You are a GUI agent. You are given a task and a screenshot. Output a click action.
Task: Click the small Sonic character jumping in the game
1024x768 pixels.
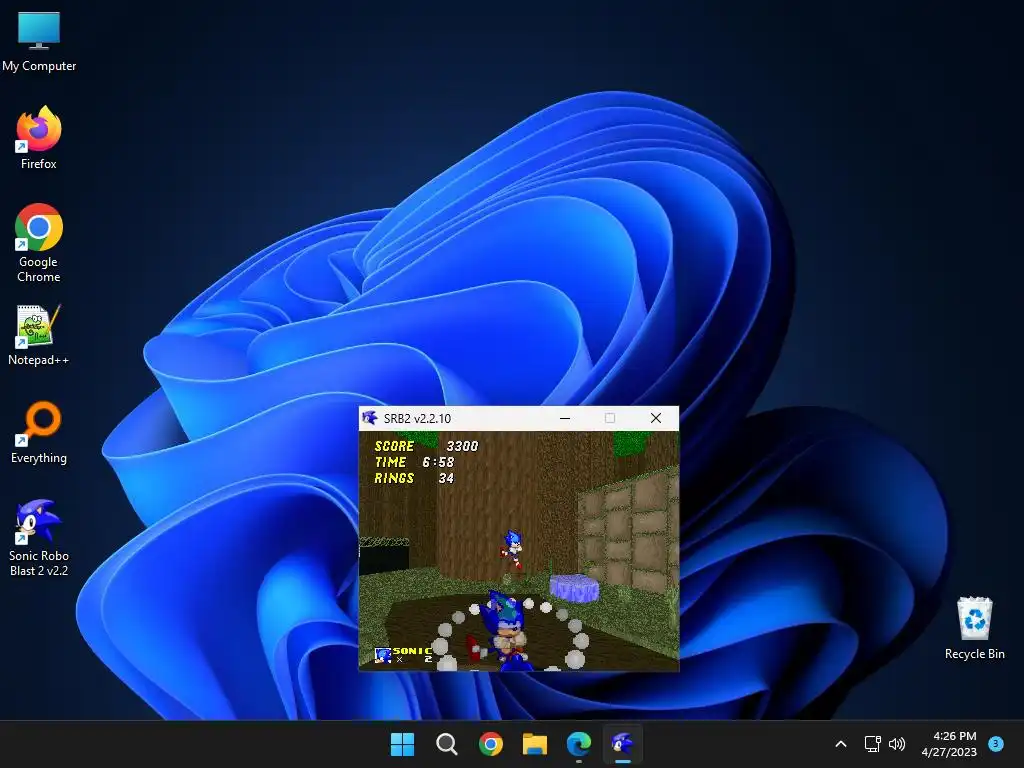pyautogui.click(x=513, y=549)
